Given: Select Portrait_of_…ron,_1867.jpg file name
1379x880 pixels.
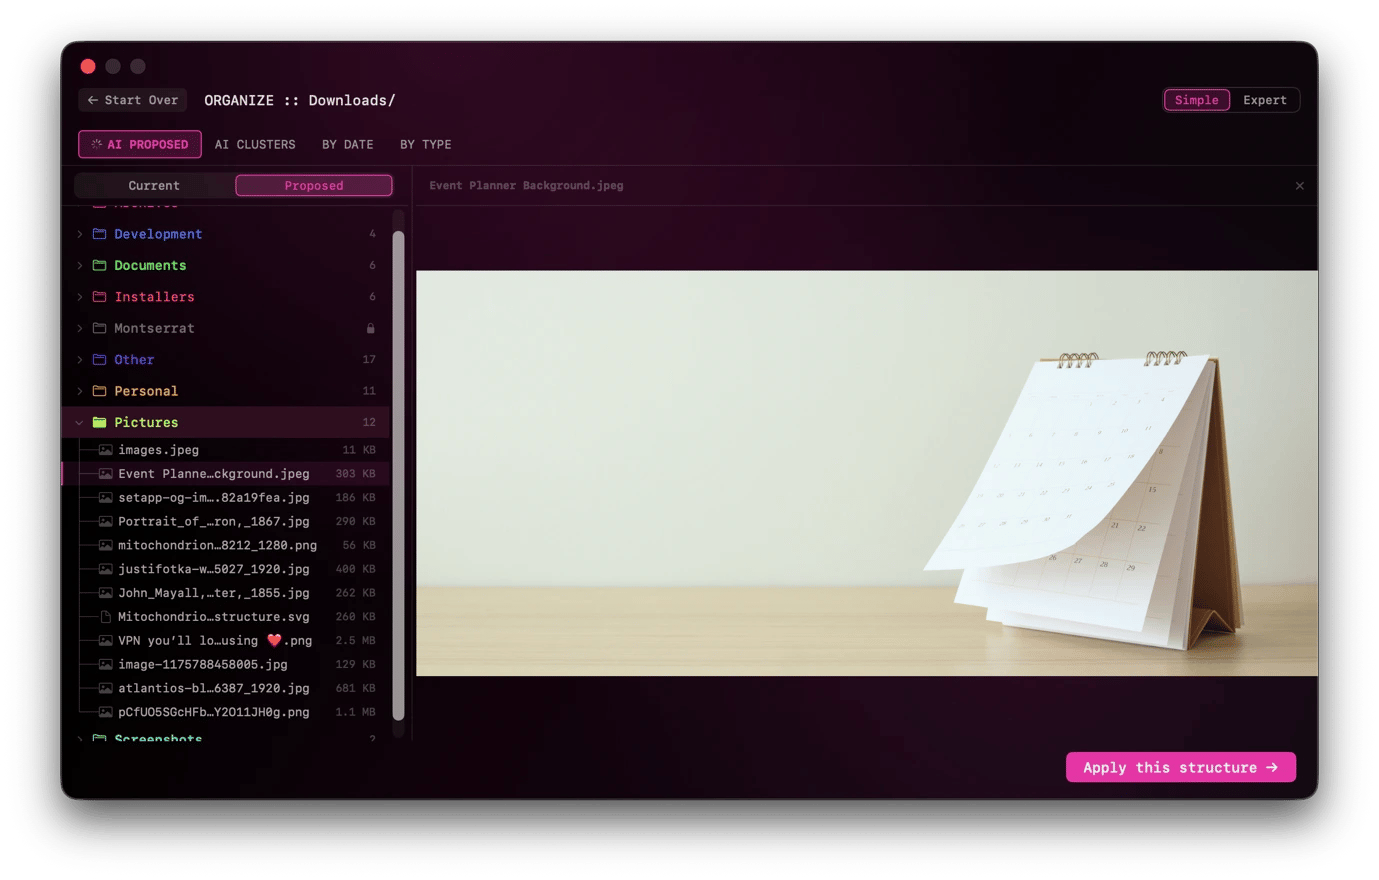Looking at the screenshot, I should (x=214, y=521).
